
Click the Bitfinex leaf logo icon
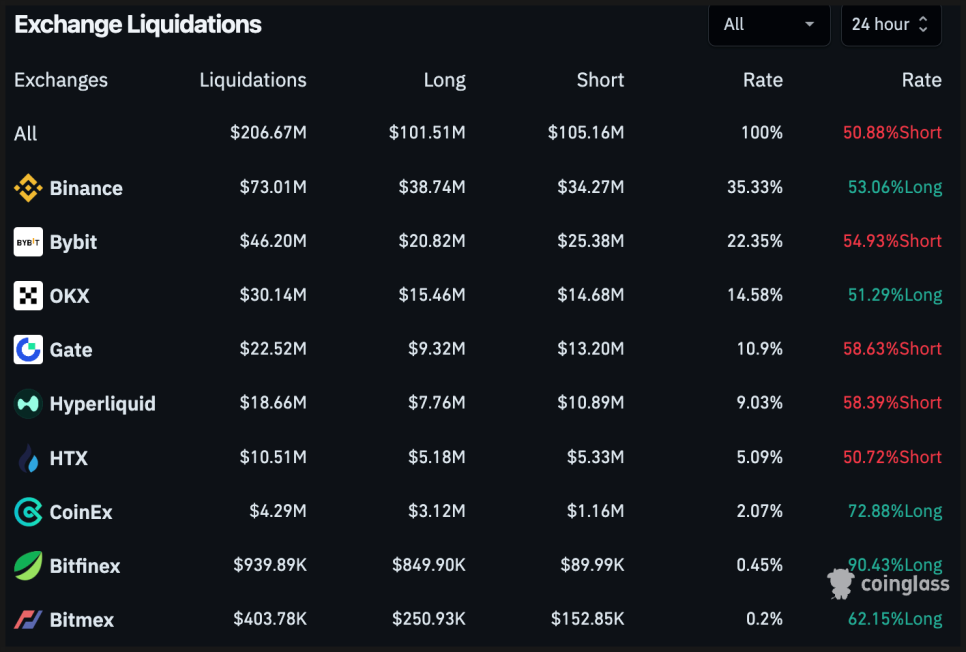(x=28, y=566)
